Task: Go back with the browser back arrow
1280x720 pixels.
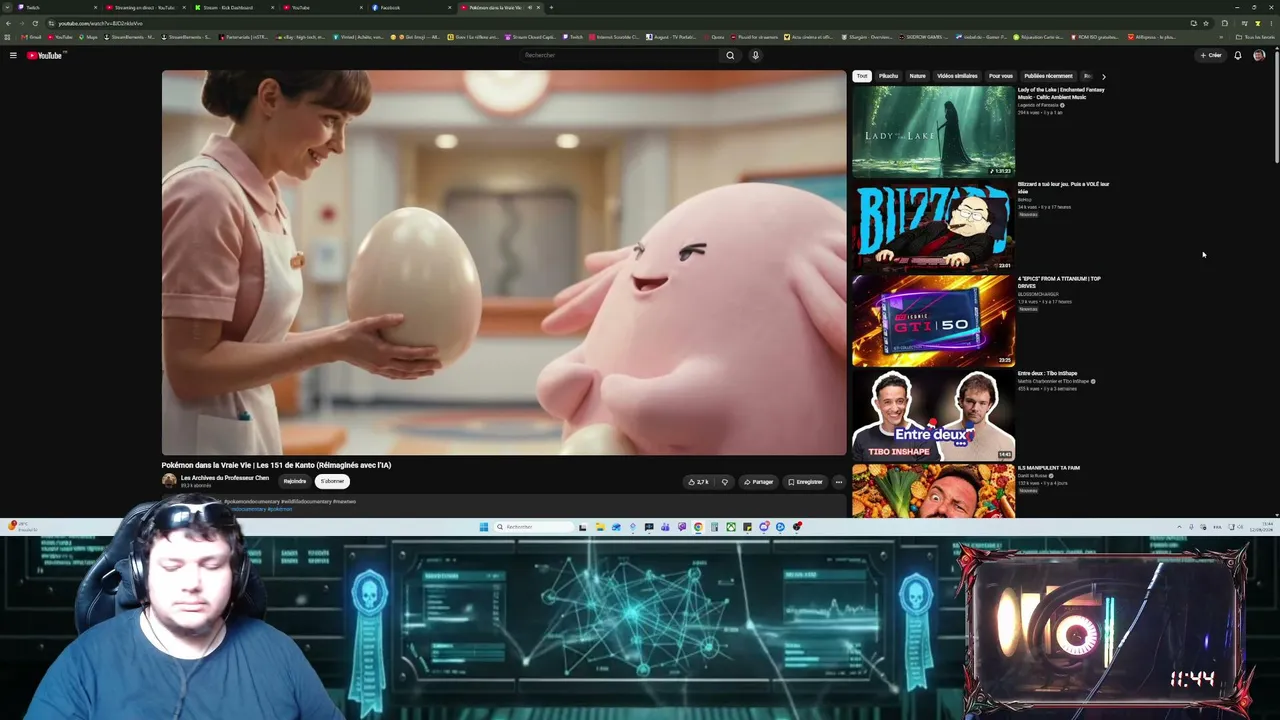Action: [x=8, y=23]
